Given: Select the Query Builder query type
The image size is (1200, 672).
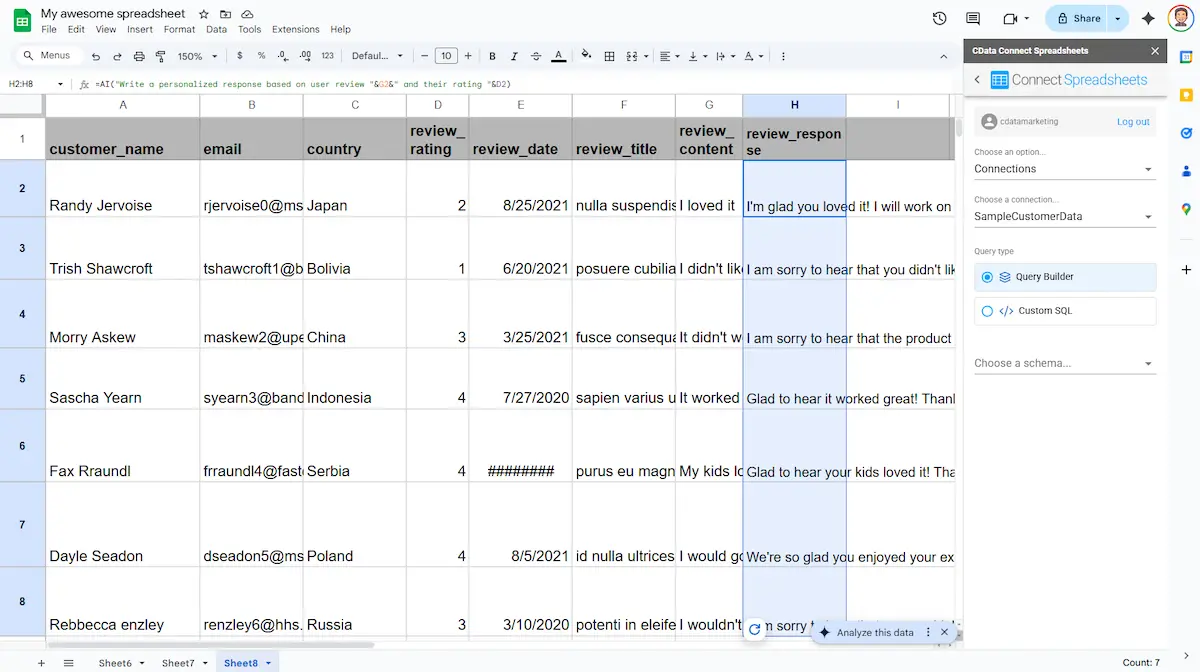Looking at the screenshot, I should click(x=1065, y=277).
